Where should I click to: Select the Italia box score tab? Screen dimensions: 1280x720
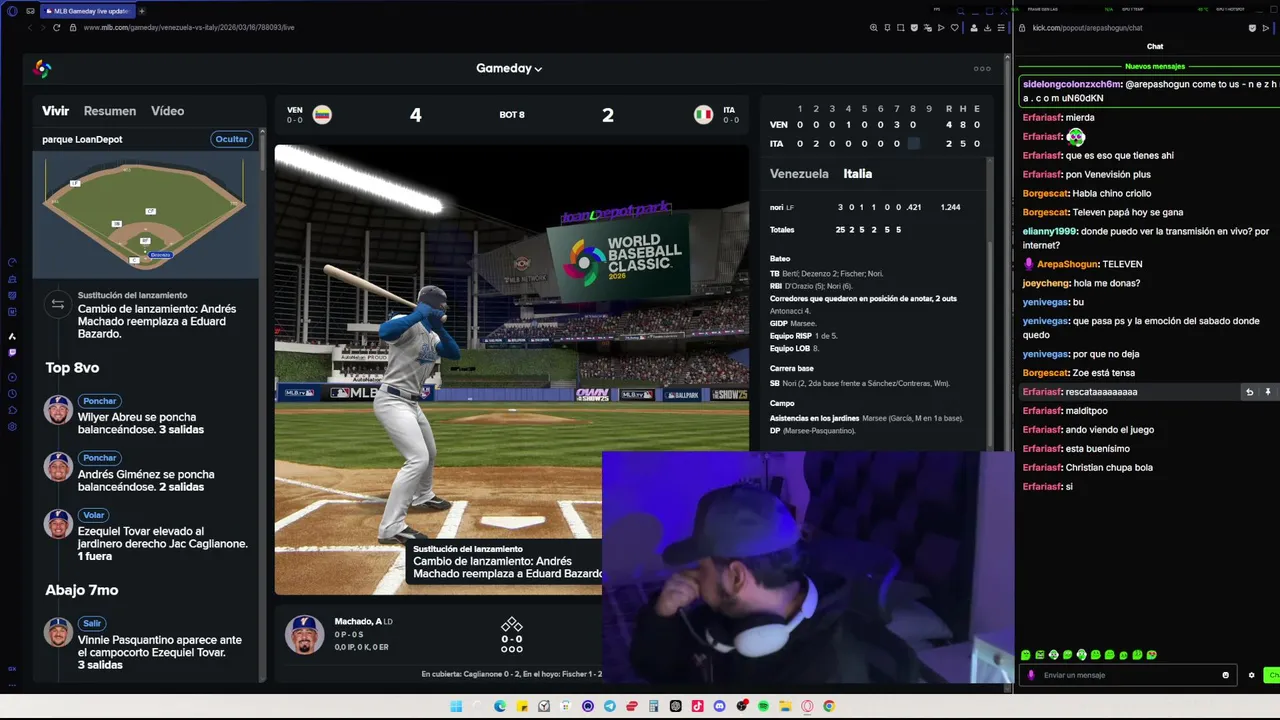(857, 174)
